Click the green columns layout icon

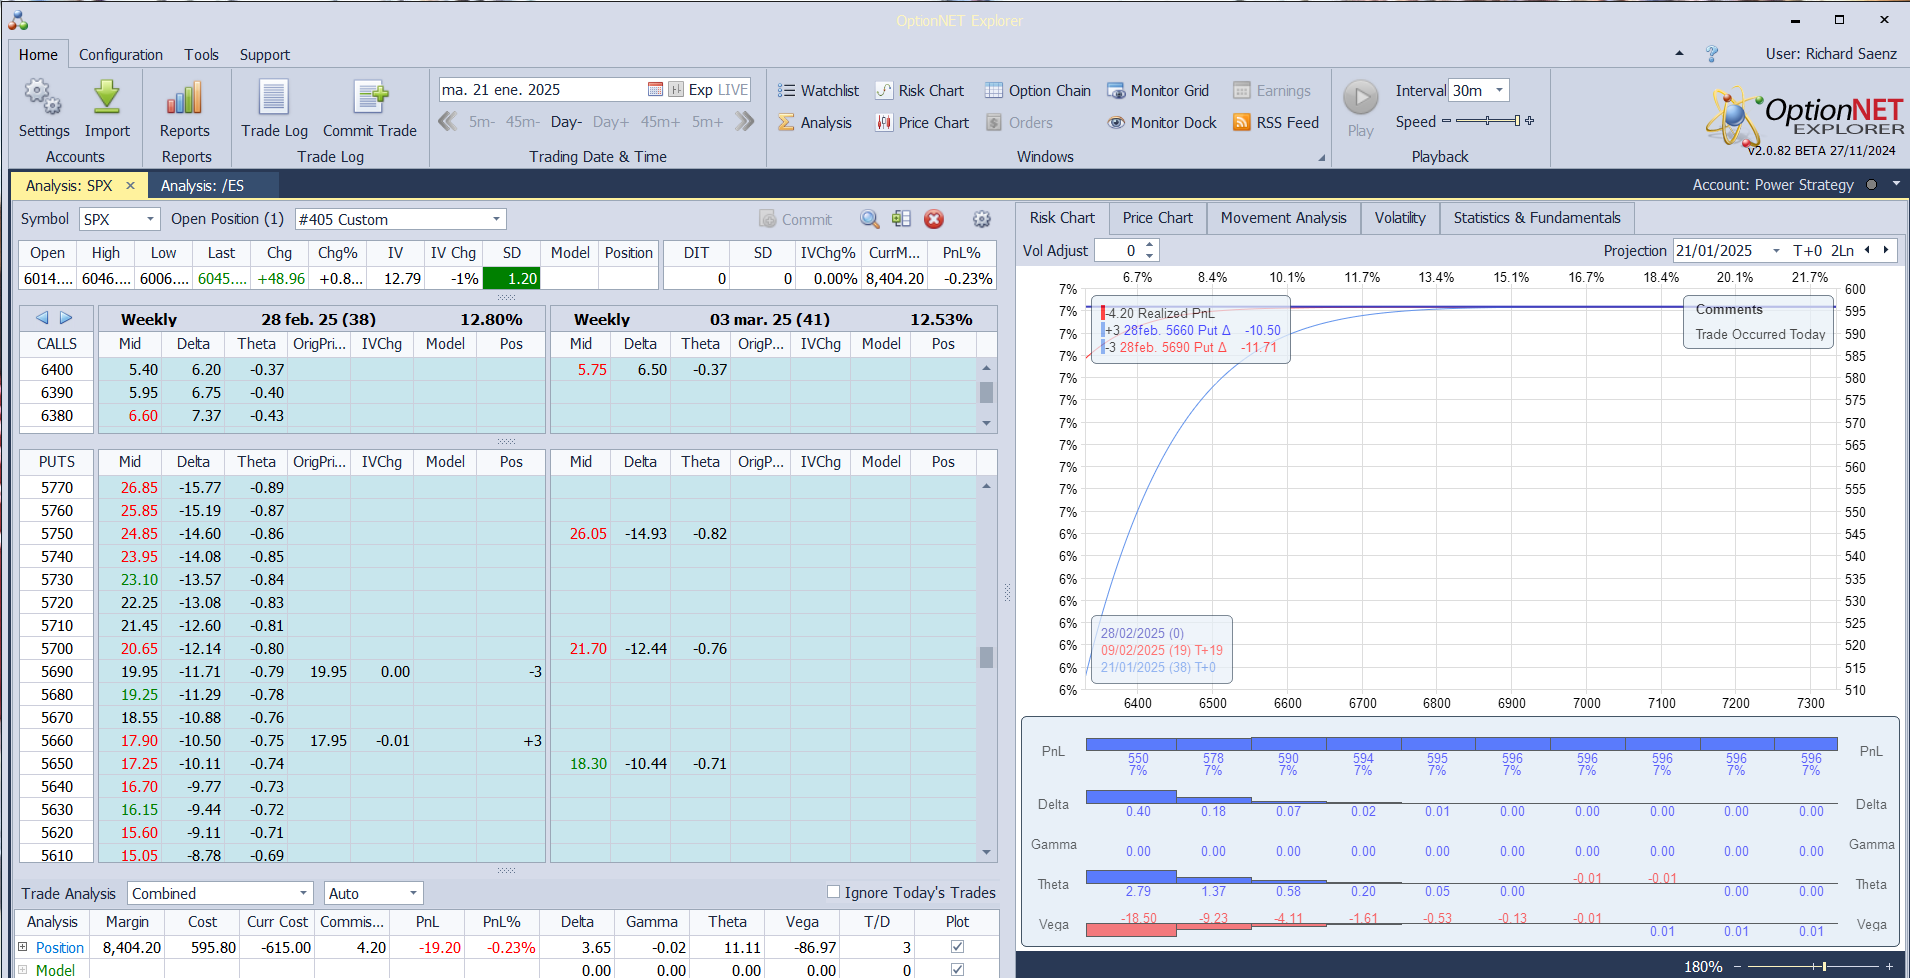[901, 219]
